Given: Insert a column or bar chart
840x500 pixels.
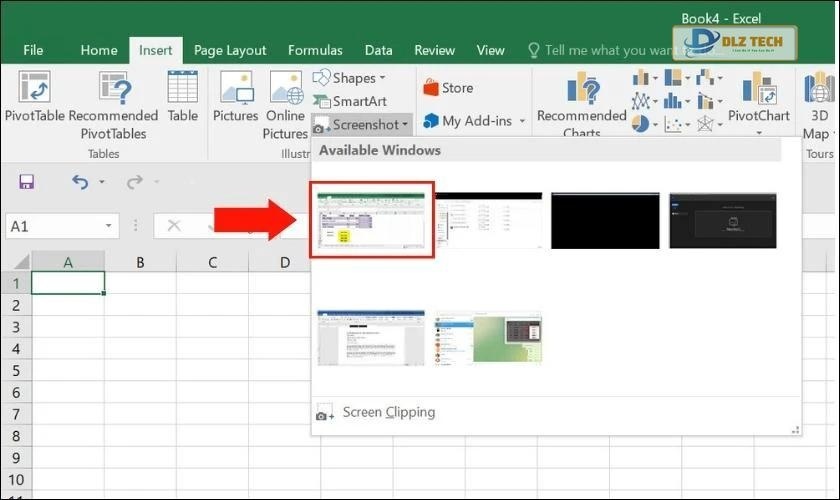Looking at the screenshot, I should point(645,78).
